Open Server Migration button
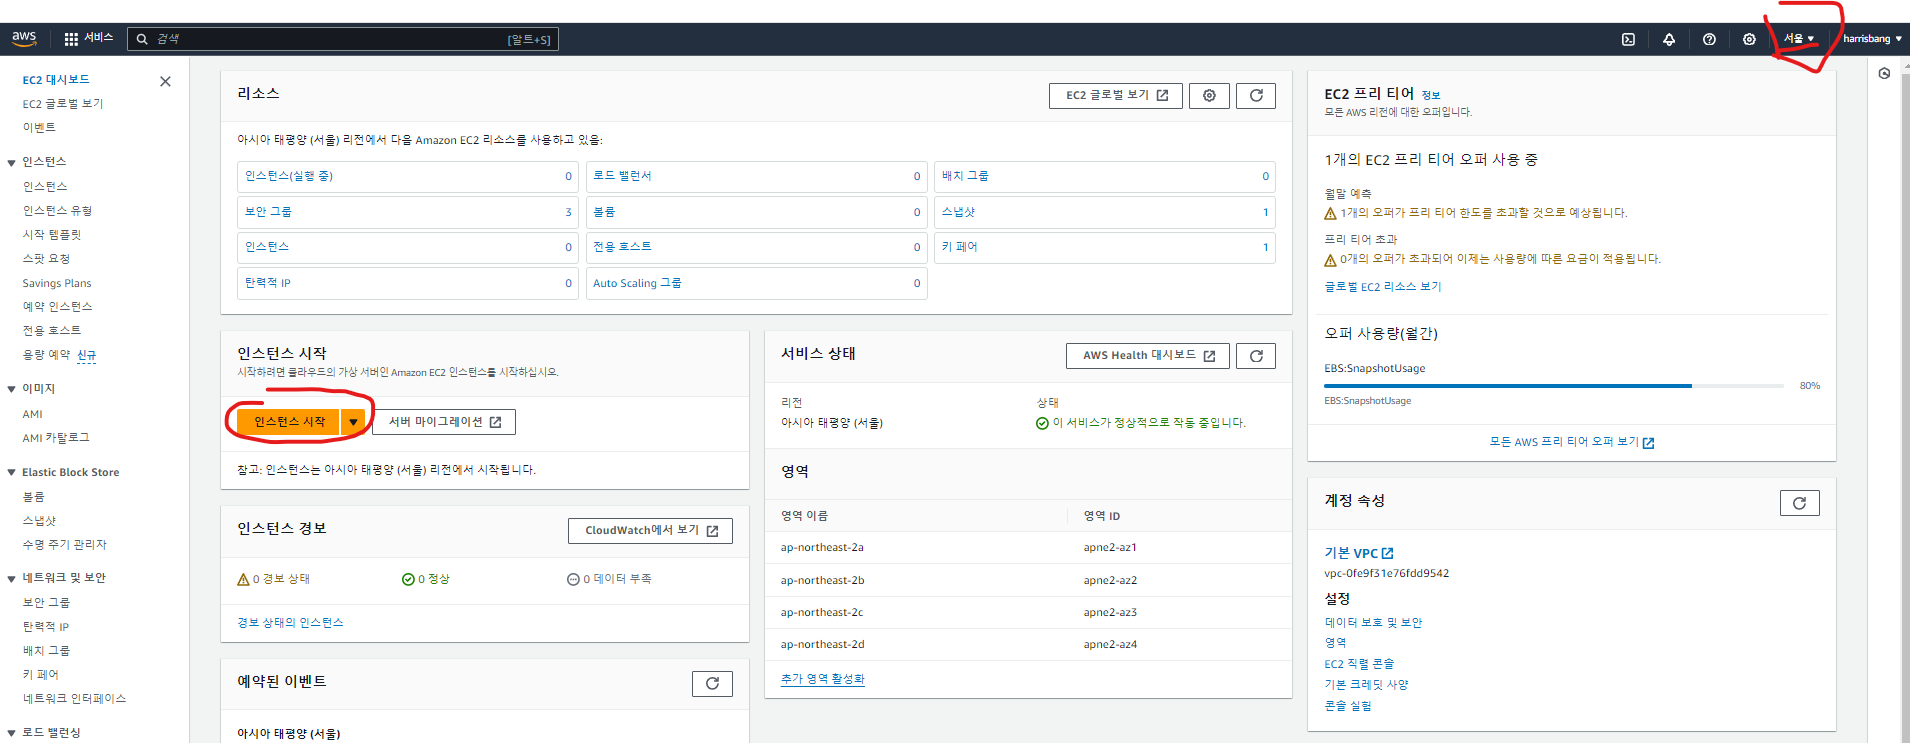The height and width of the screenshot is (743, 1910). [x=444, y=422]
